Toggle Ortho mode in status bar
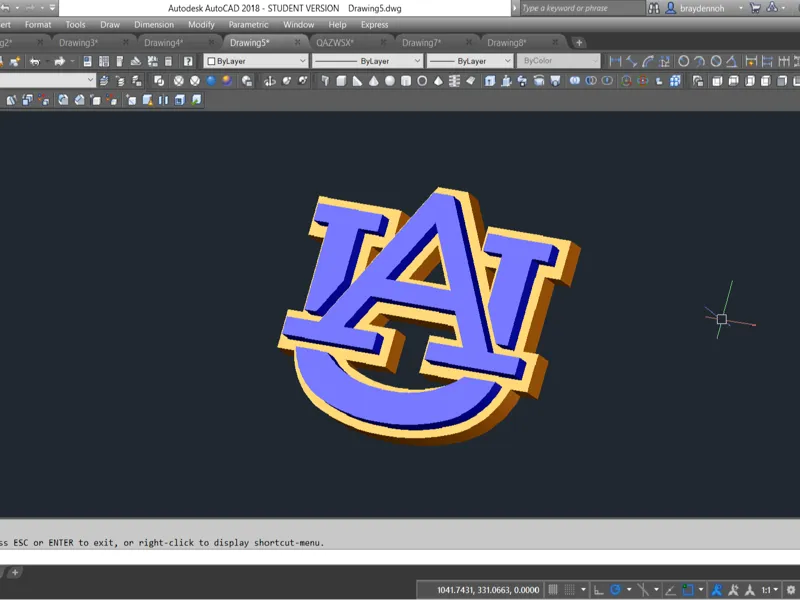 point(598,590)
